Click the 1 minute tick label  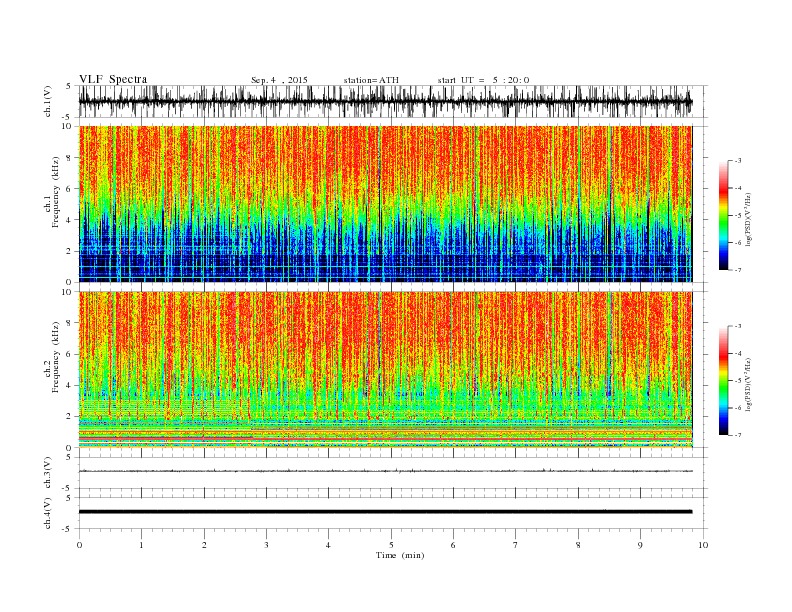pos(141,545)
